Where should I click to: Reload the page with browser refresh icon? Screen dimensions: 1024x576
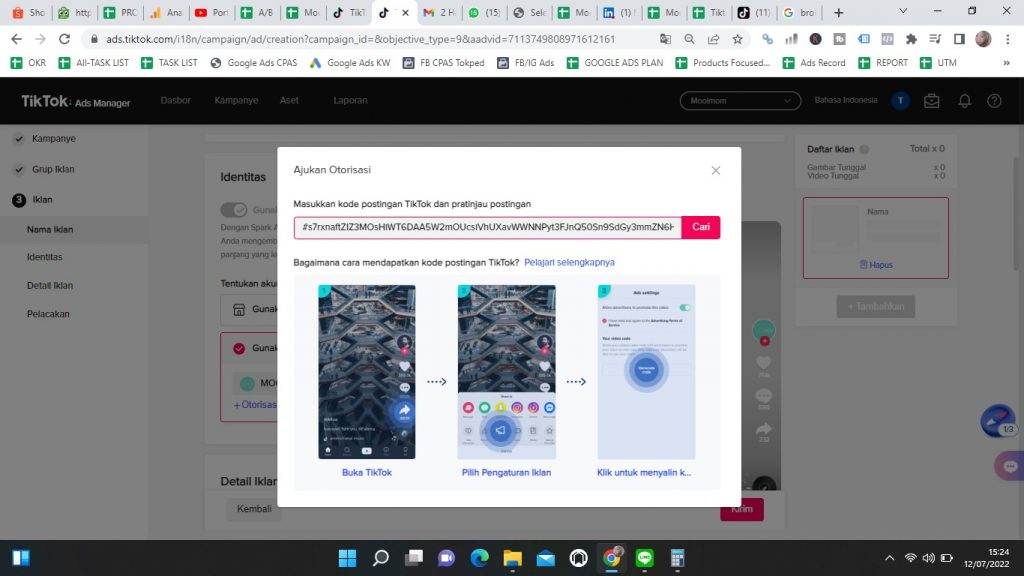65,39
